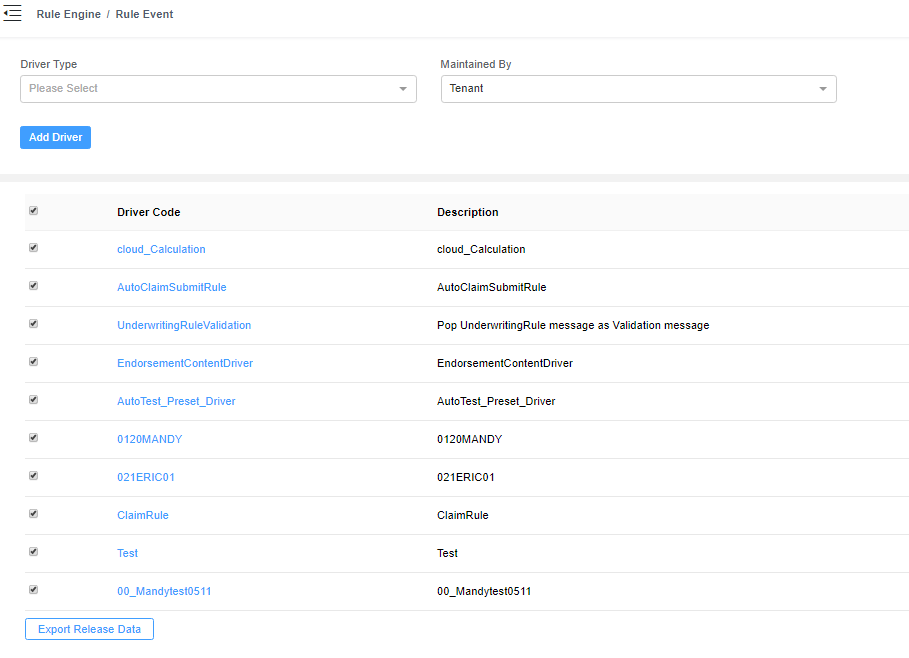This screenshot has width=909, height=658.
Task: Open the cloud_Calculation driver link
Action: tap(161, 249)
